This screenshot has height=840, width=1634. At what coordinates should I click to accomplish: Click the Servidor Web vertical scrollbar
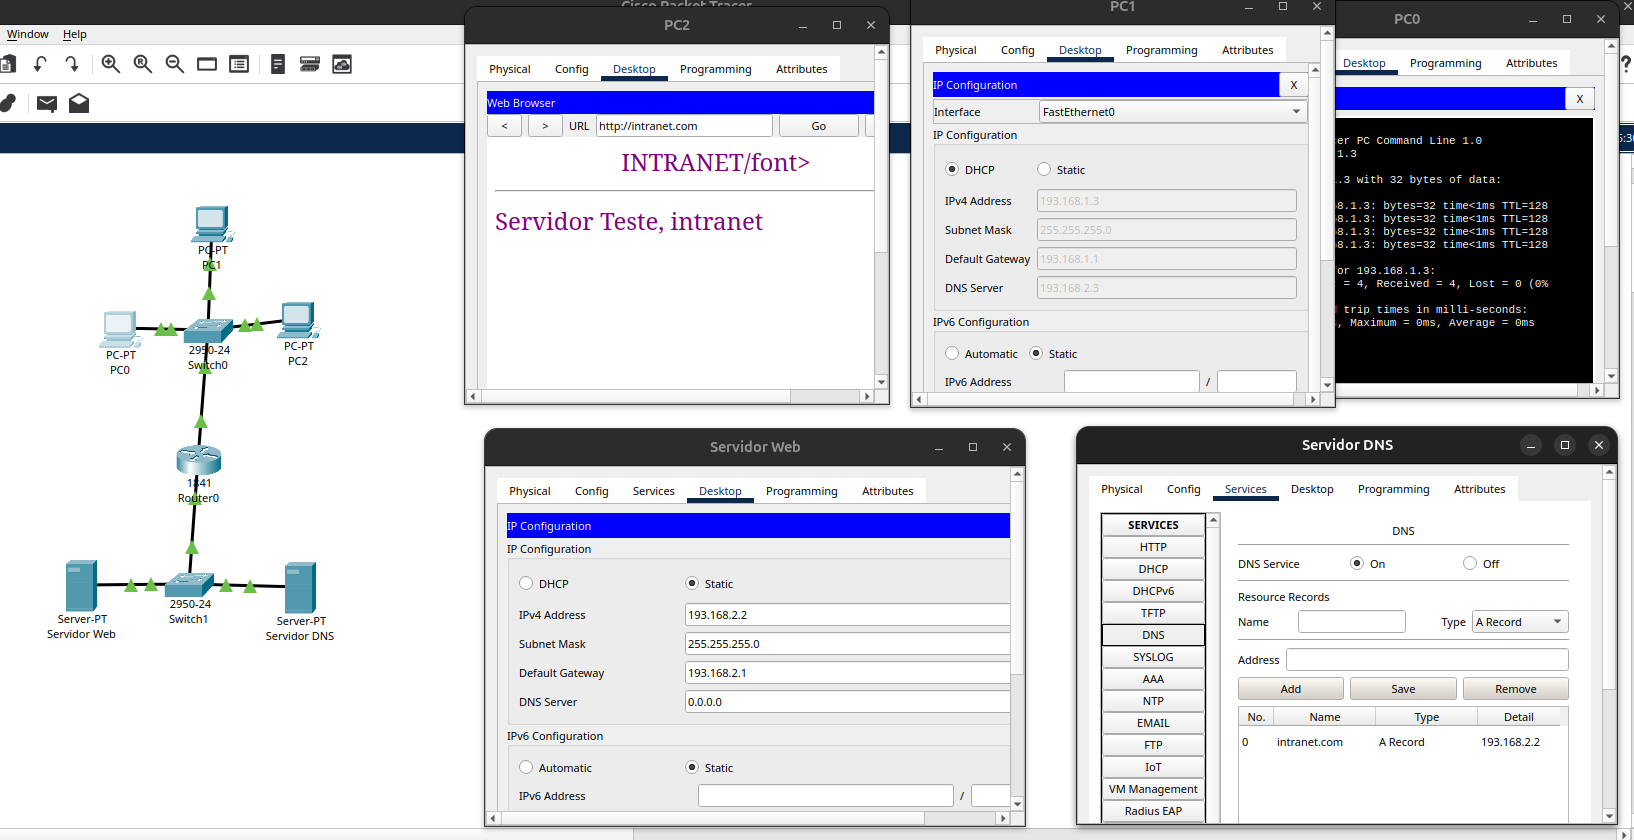(1017, 638)
